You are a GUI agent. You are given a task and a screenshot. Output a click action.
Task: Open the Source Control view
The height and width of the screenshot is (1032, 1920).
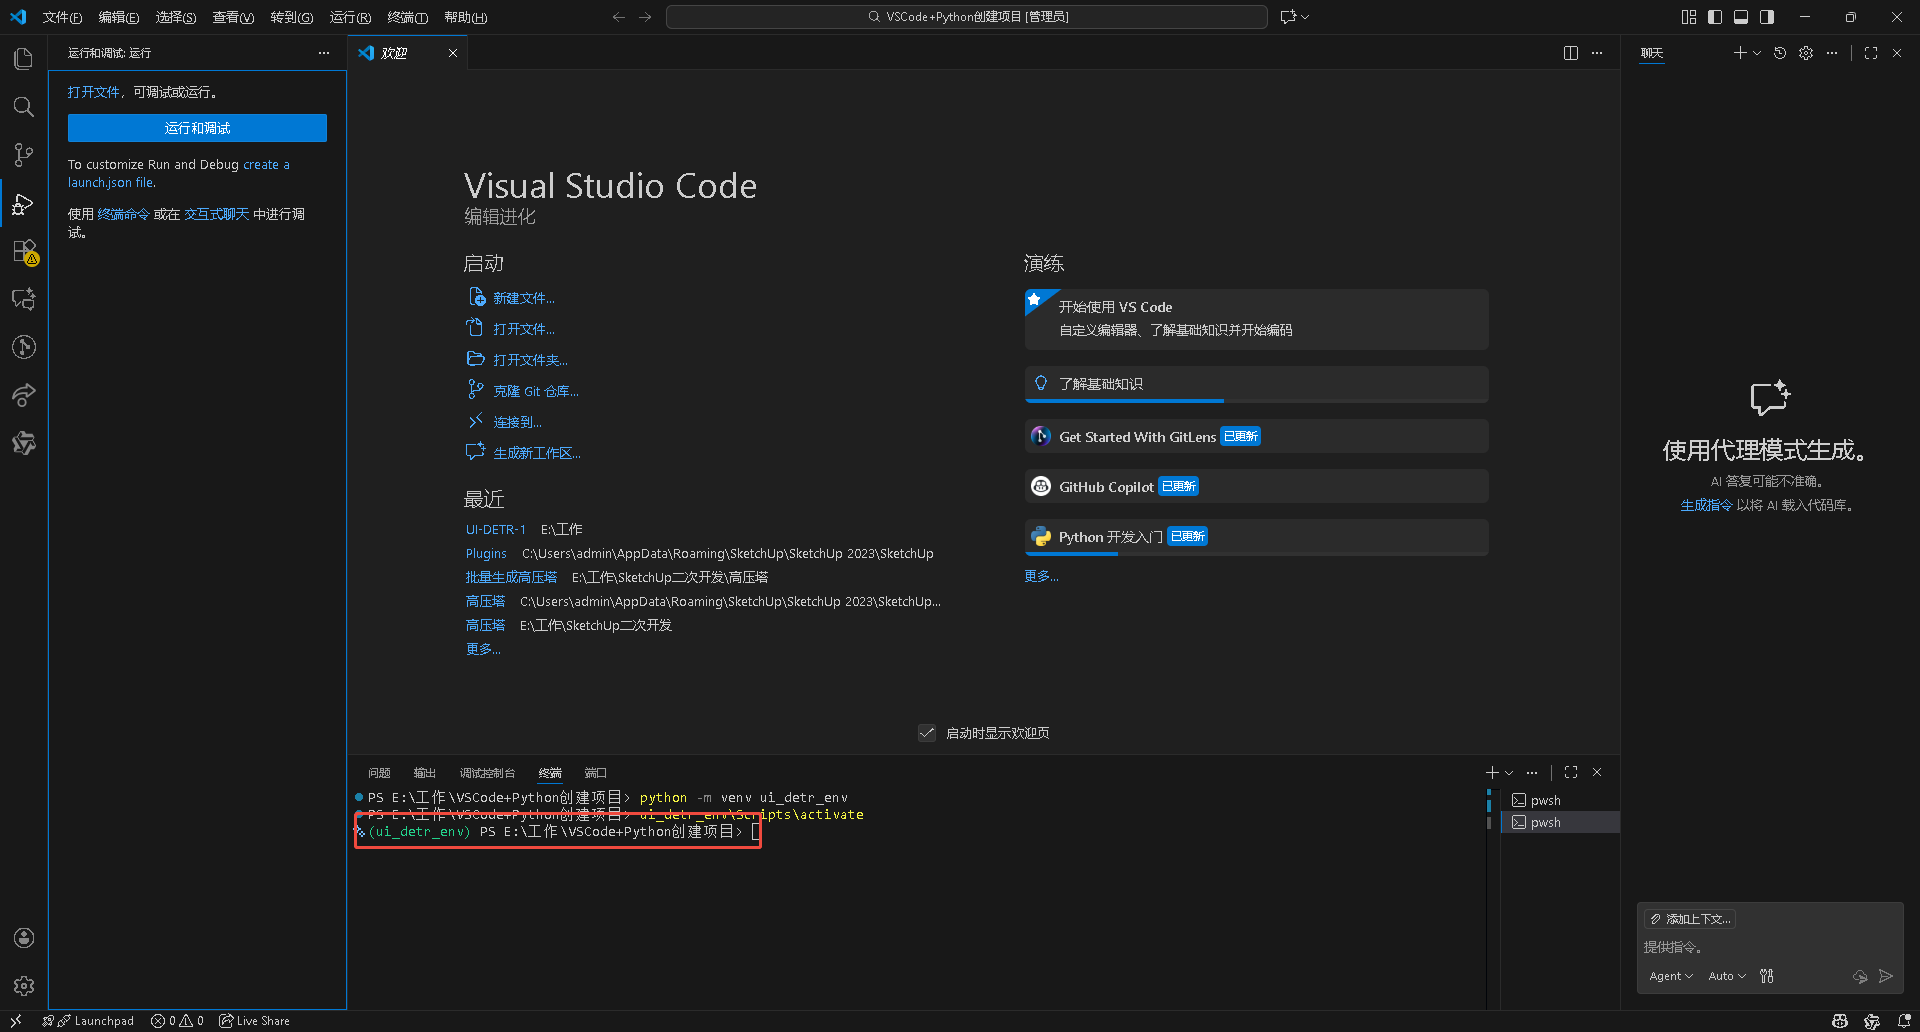click(23, 155)
